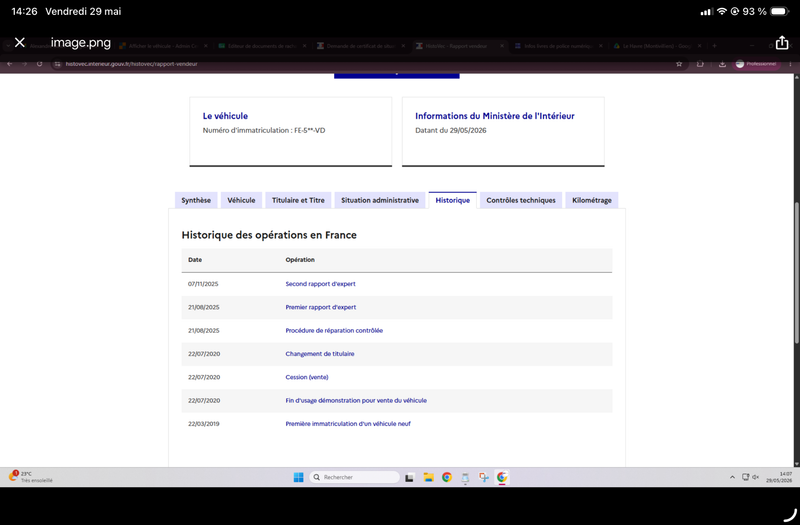
Task: Click the Second rapport d'expert link
Action: click(x=320, y=284)
